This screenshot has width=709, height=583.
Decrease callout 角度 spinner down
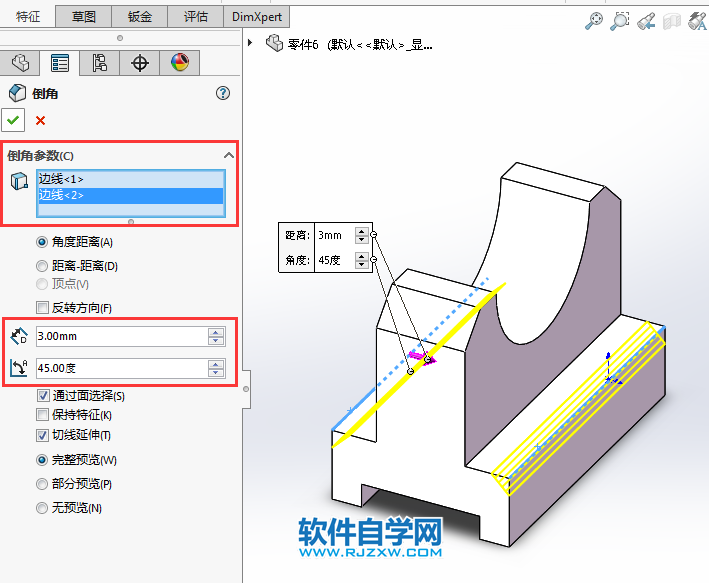(361, 264)
